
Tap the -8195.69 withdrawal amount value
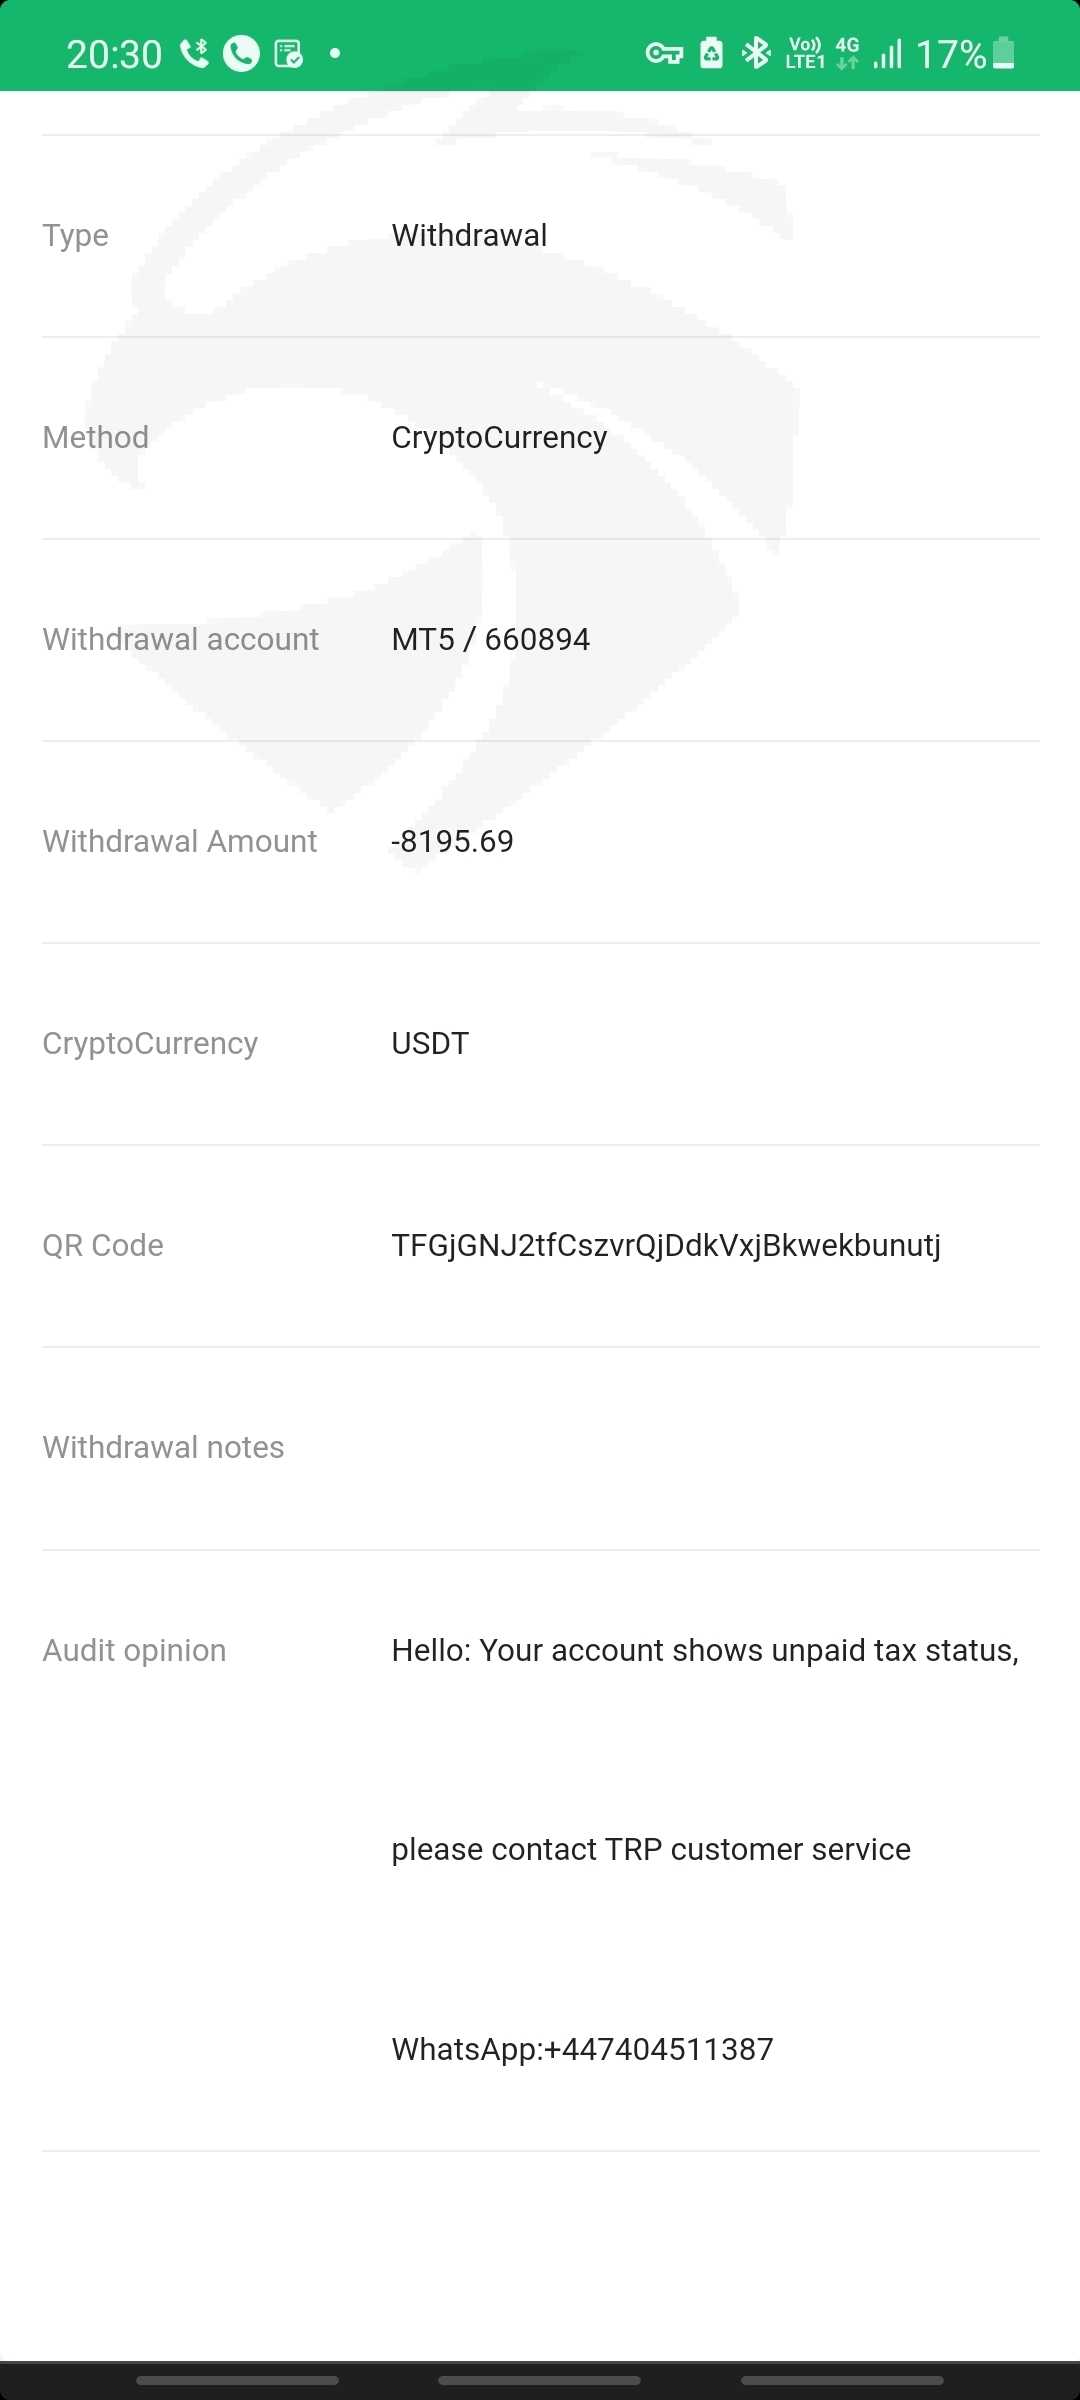pos(452,841)
